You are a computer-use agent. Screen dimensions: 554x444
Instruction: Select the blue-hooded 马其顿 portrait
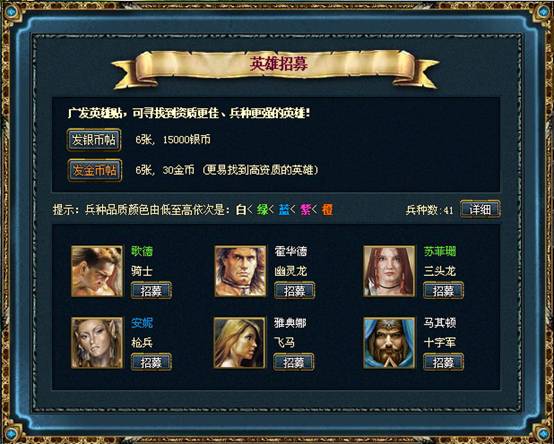click(x=389, y=343)
